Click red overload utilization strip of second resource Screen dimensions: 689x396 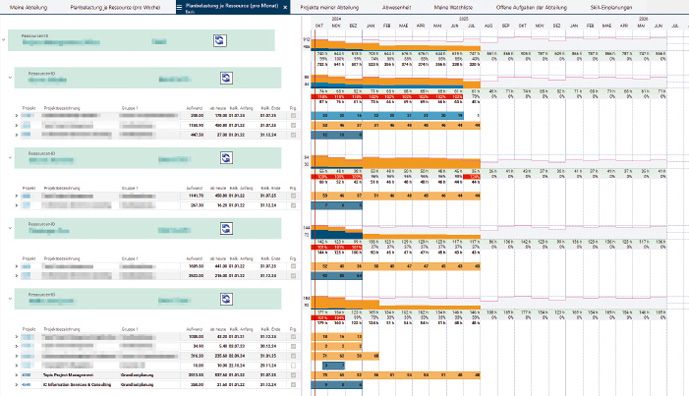point(387,97)
